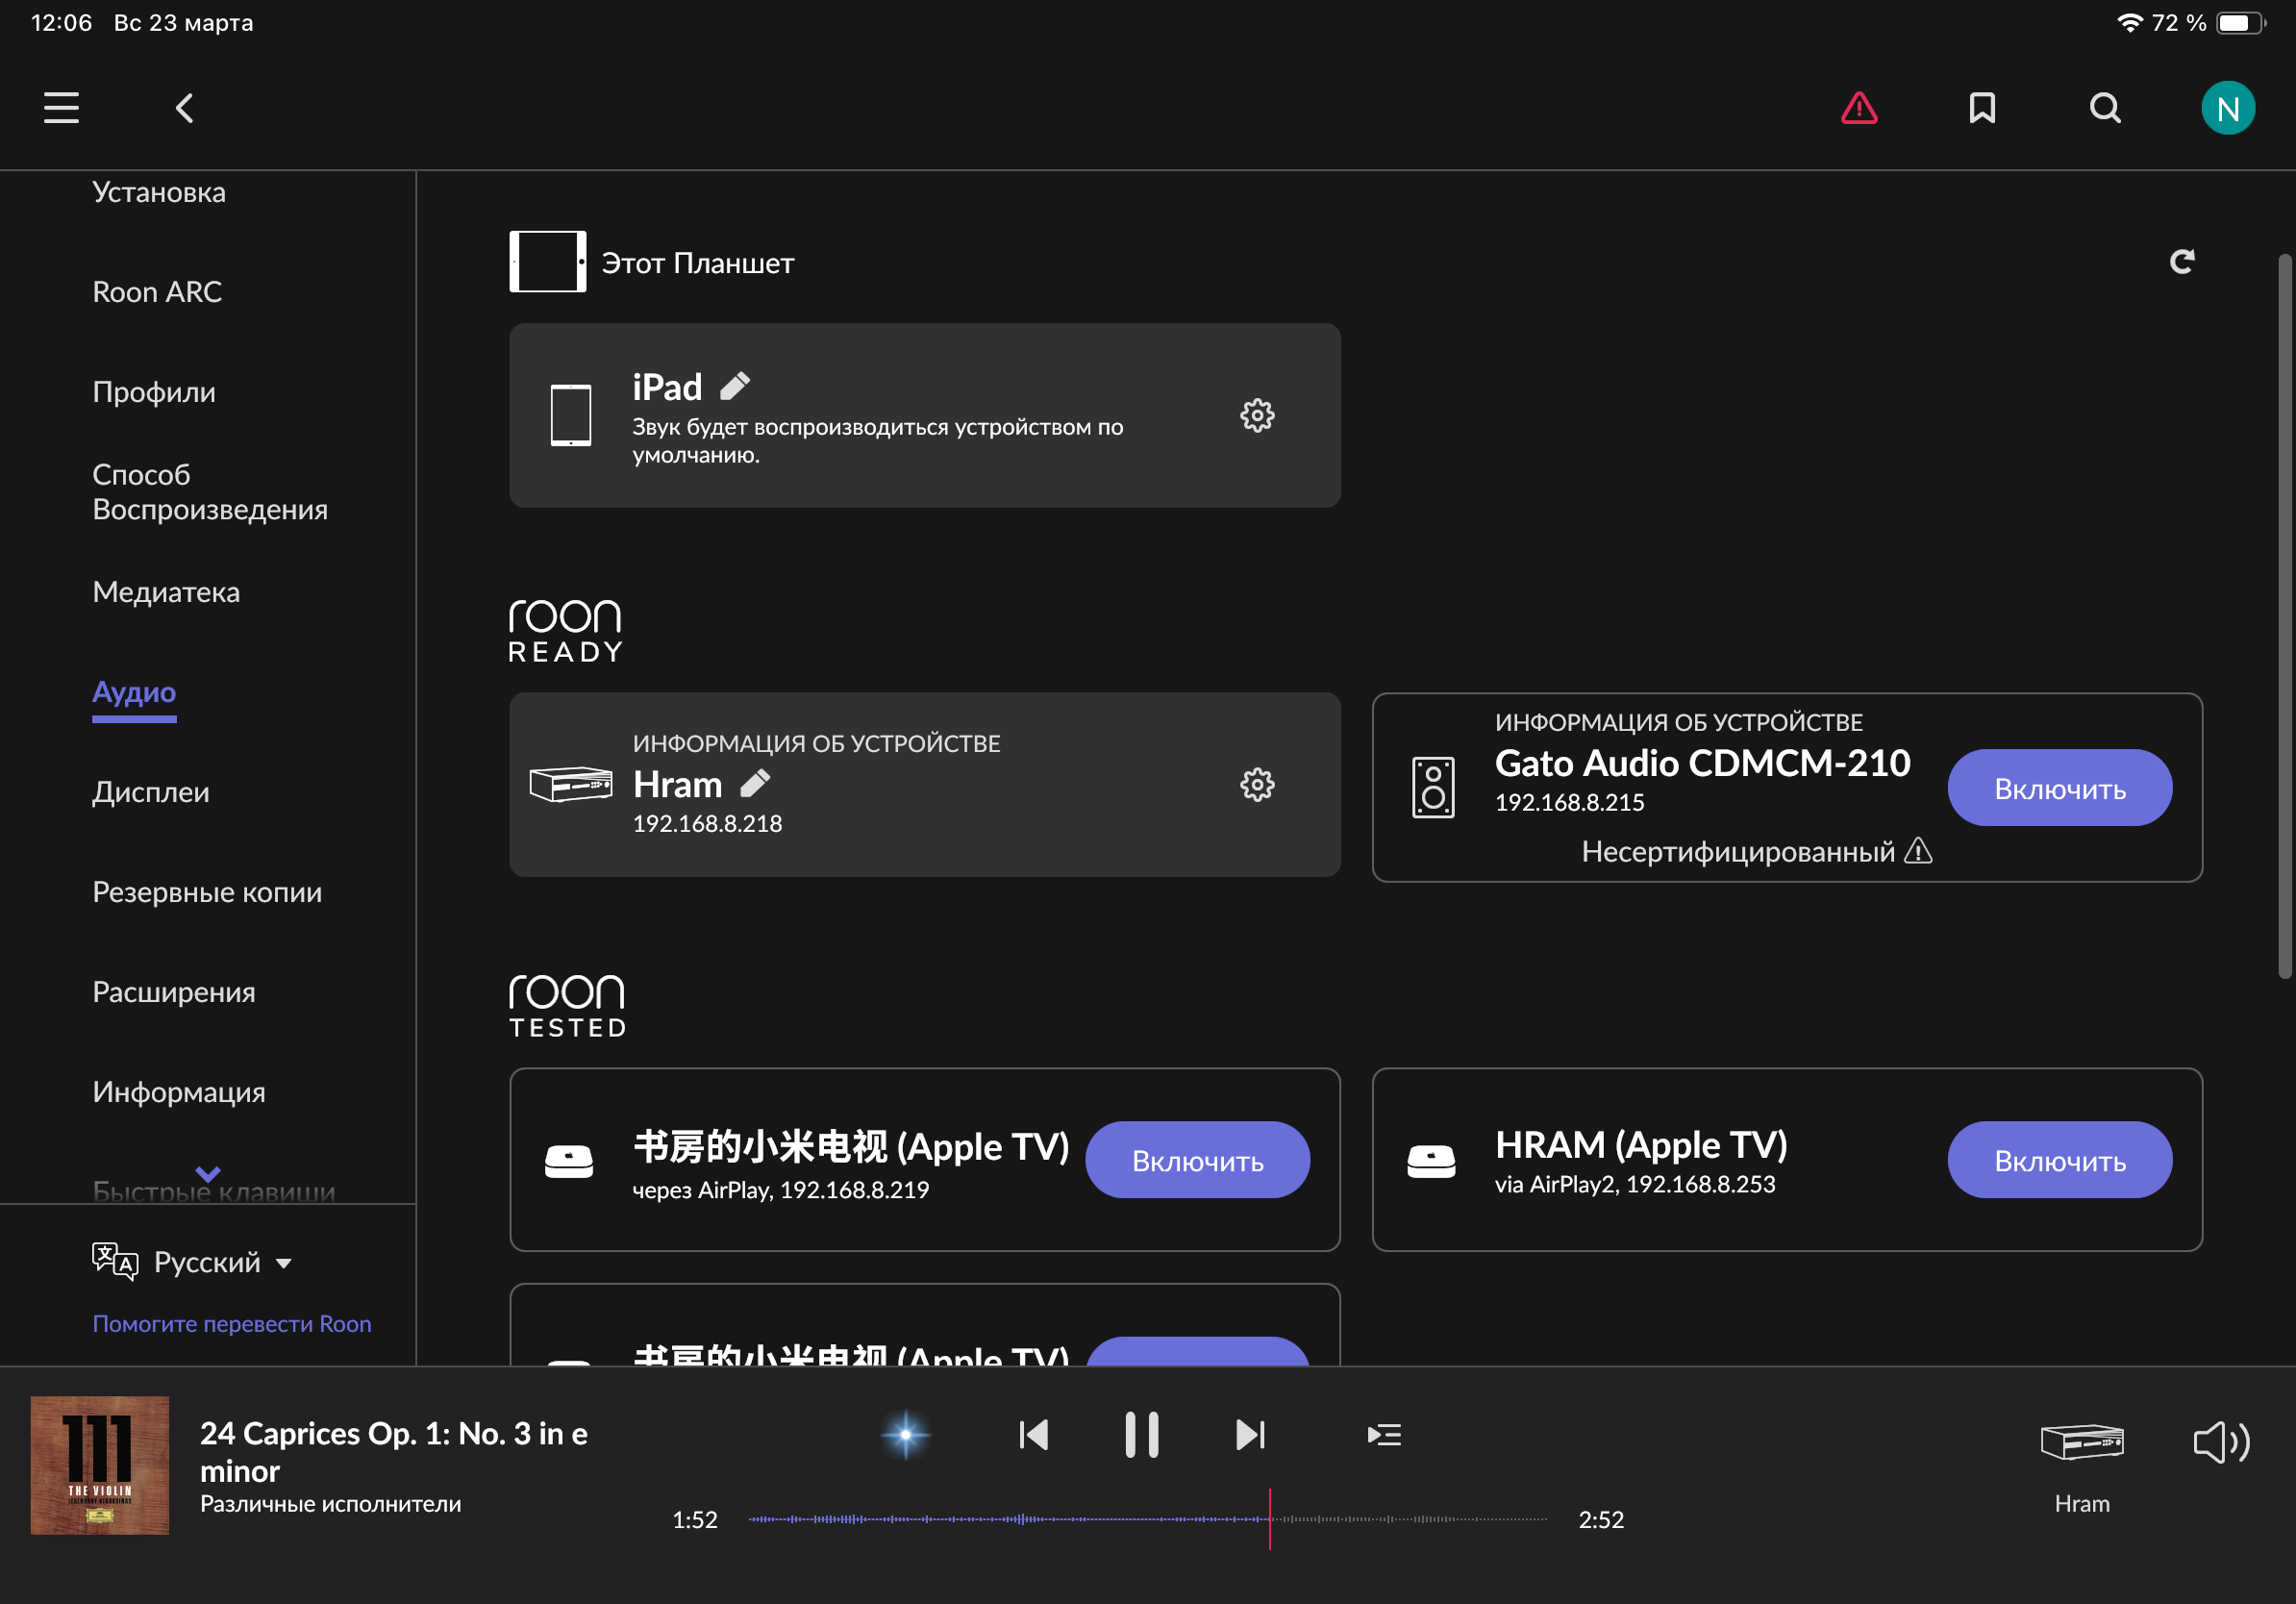Screen dimensions: 2296x1604
Task: Click the 12:06 clock in status bar
Action: [61, 22]
